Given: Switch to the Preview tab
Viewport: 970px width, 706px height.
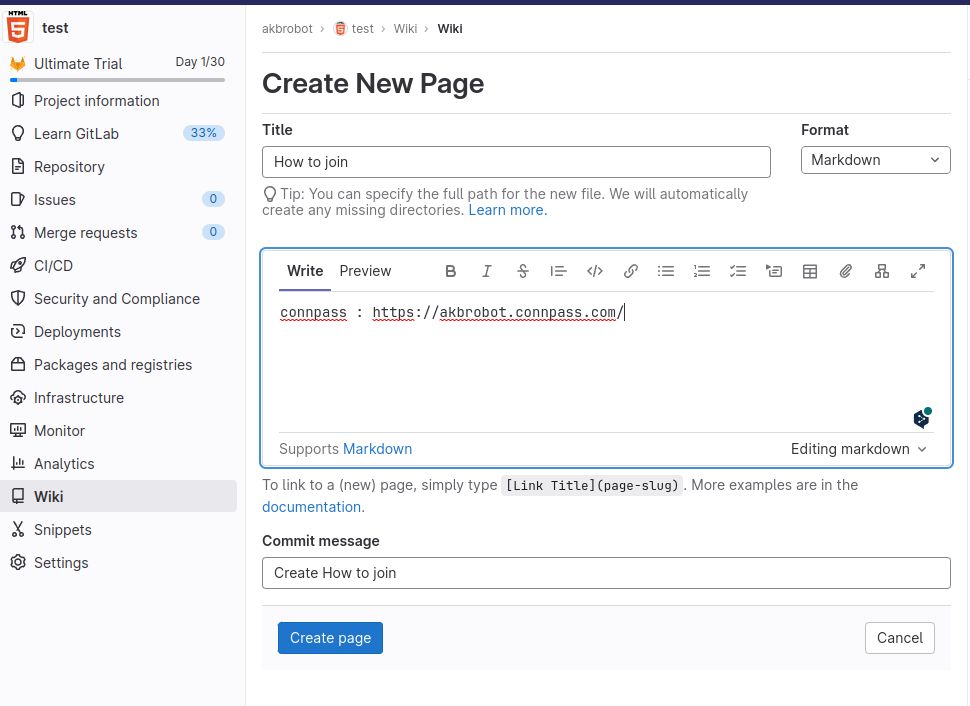Looking at the screenshot, I should coord(365,271).
